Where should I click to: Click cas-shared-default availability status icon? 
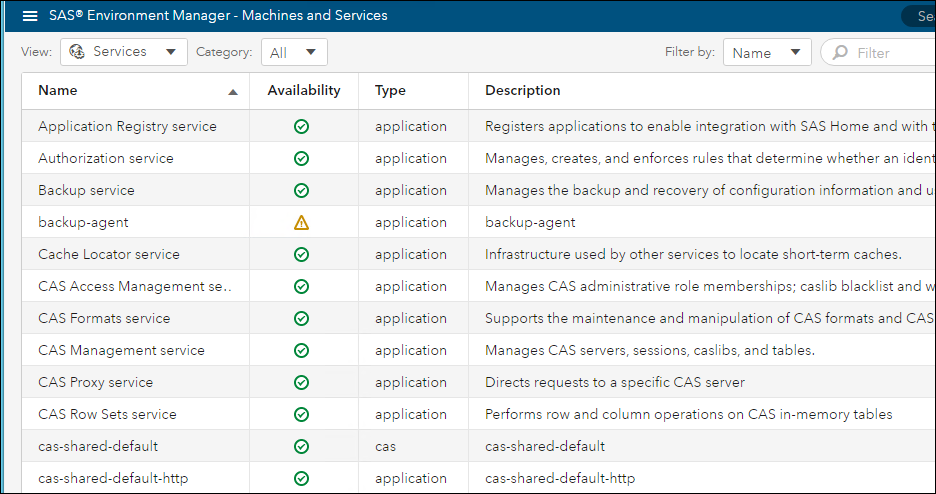301,447
